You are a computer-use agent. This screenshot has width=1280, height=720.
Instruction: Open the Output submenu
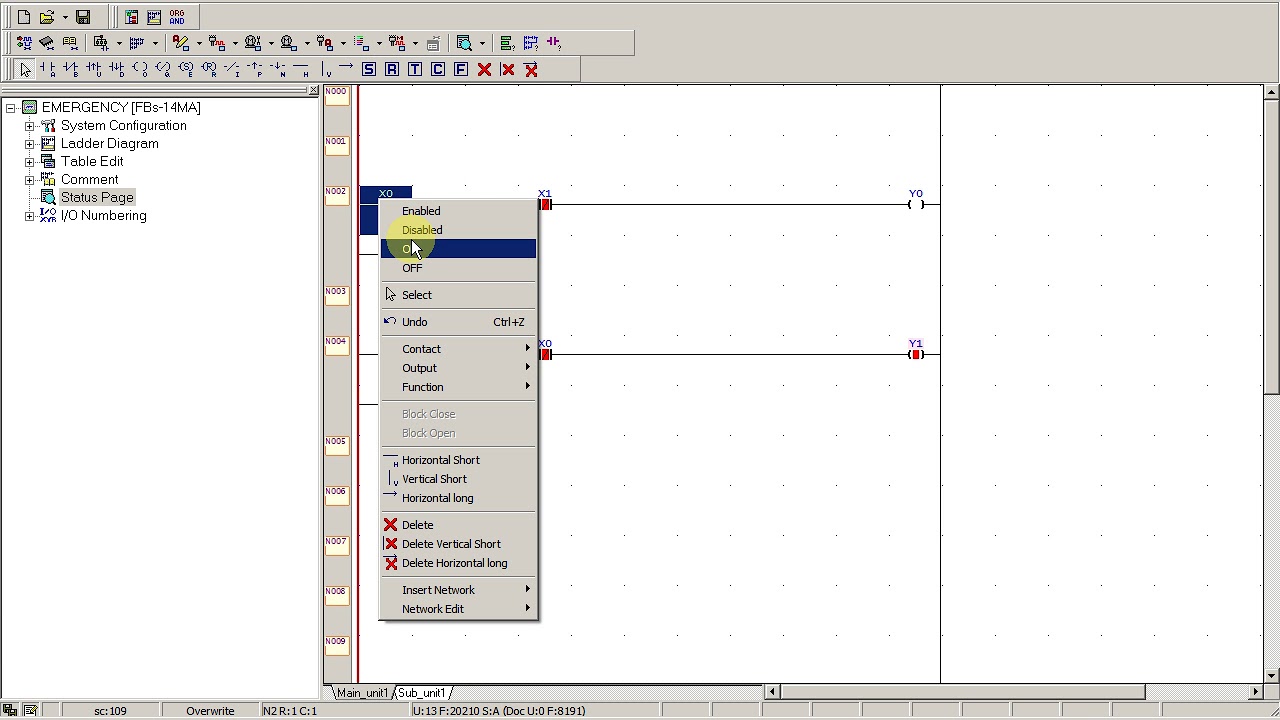click(458, 368)
